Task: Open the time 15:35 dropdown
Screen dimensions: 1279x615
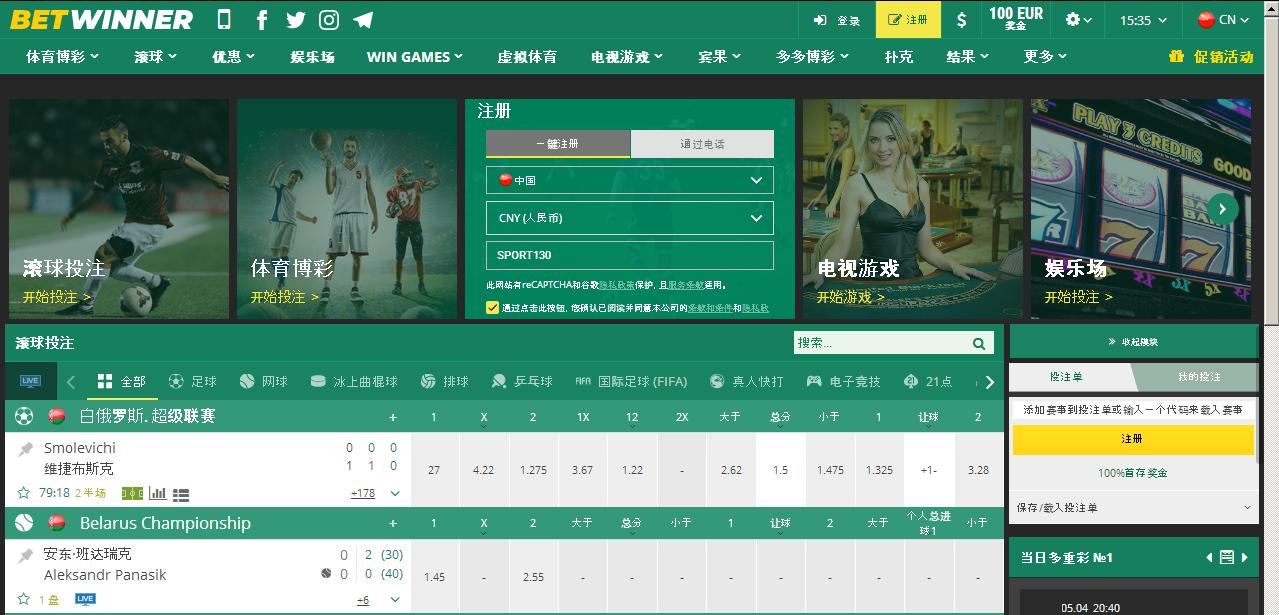Action: pyautogui.click(x=1142, y=19)
